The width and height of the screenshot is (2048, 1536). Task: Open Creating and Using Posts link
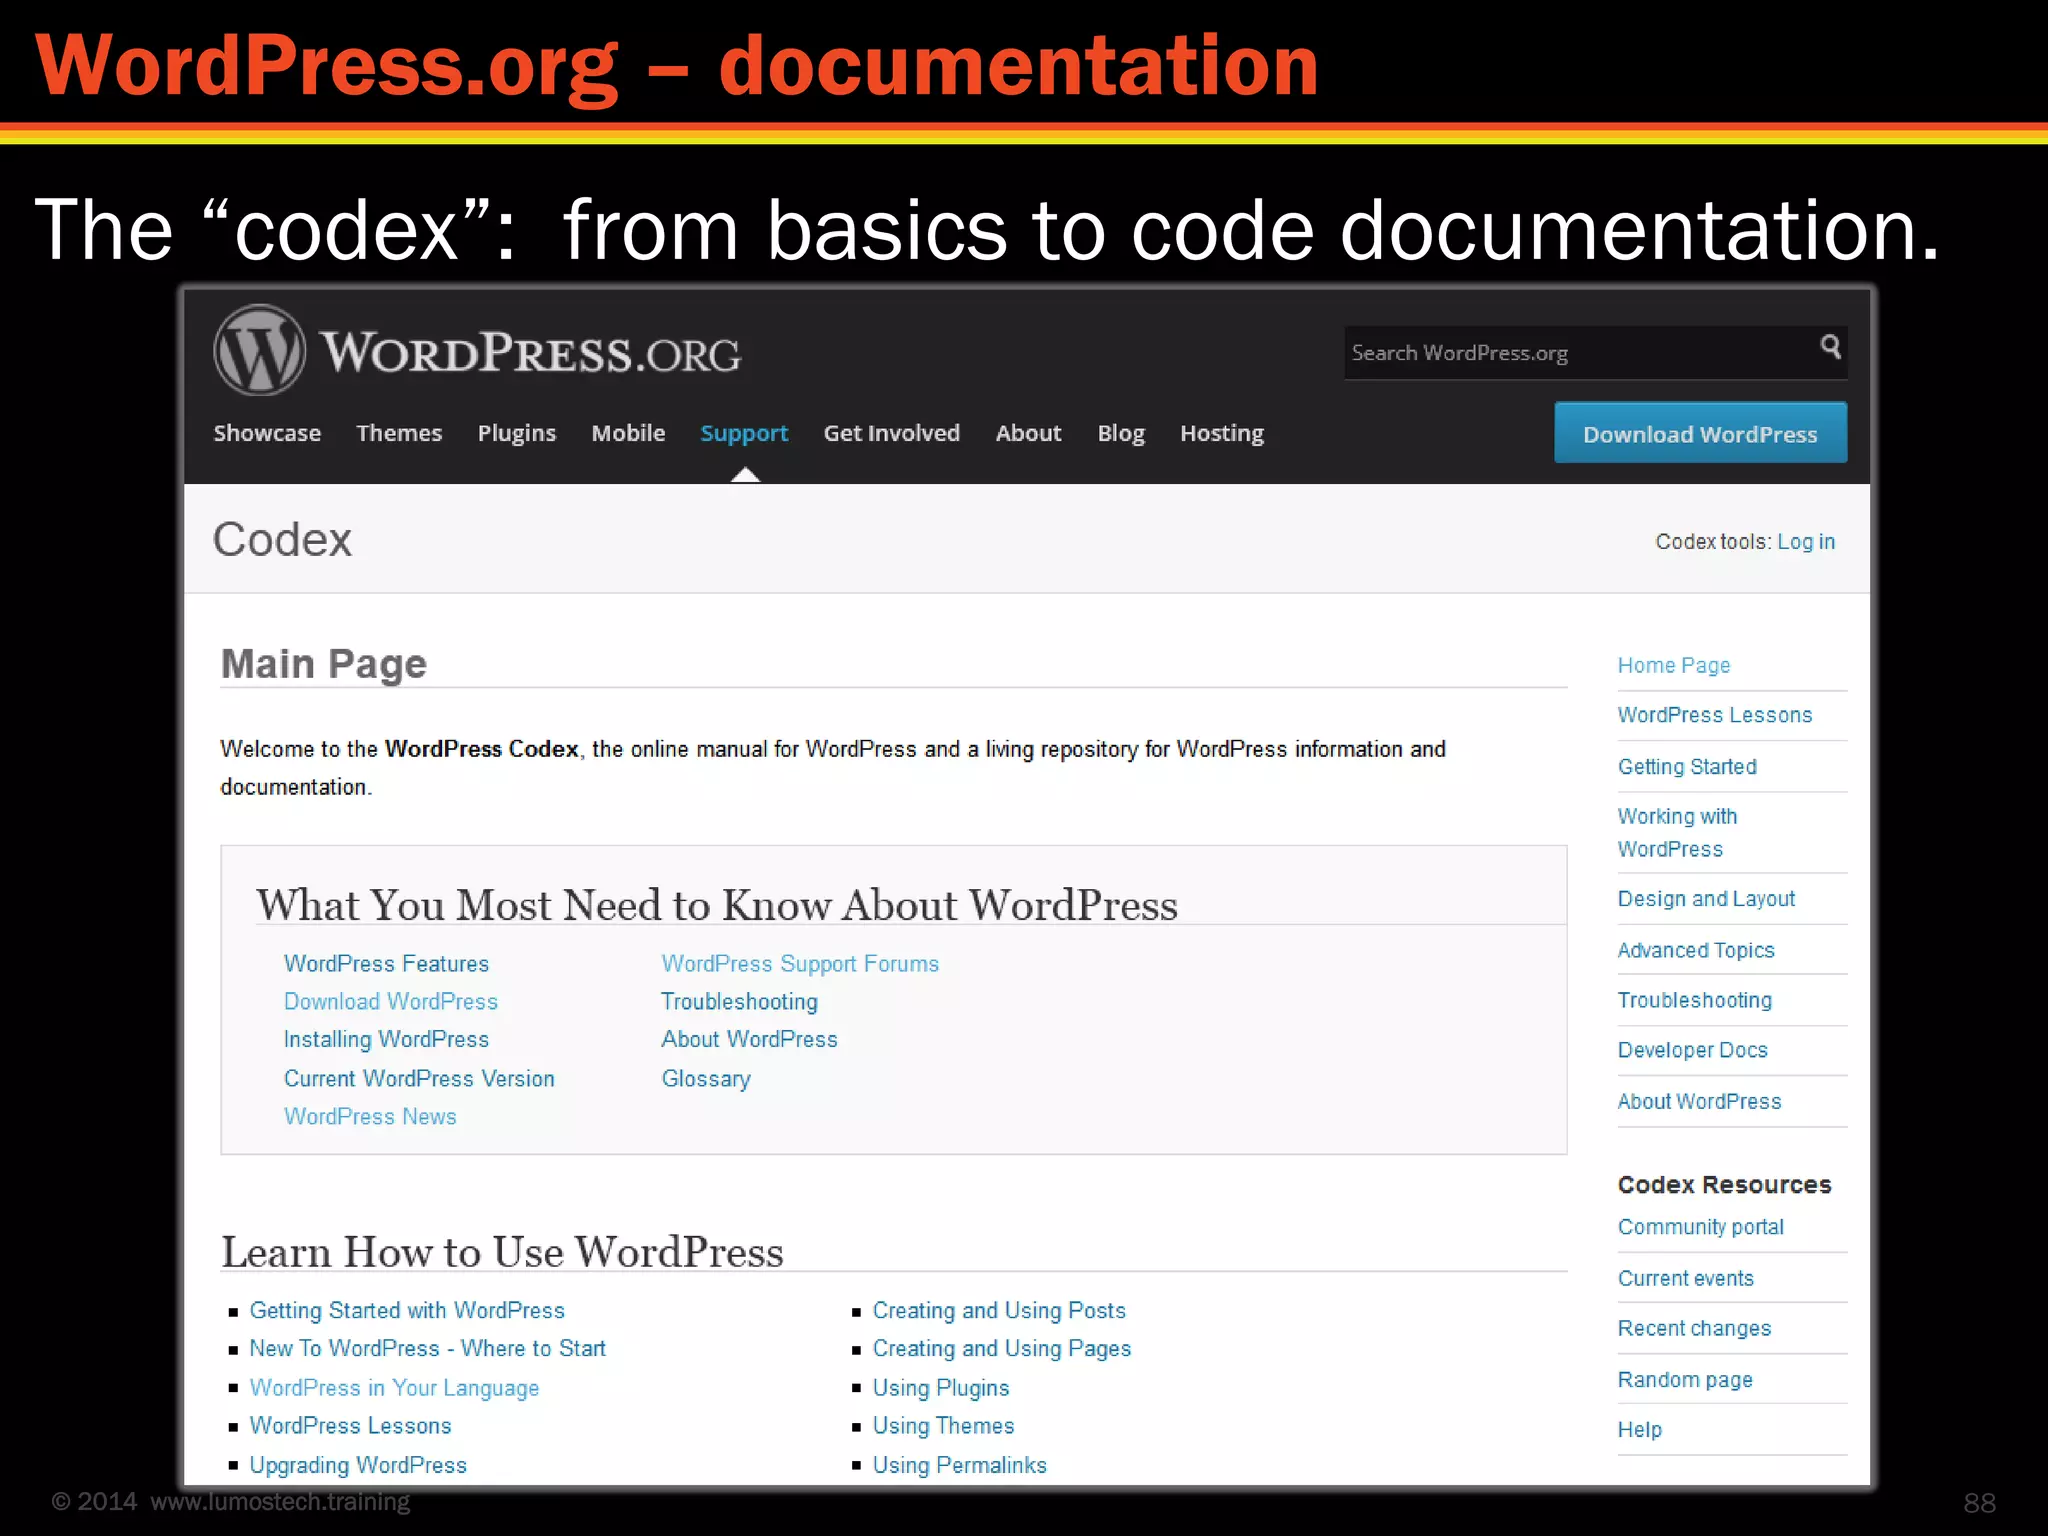pyautogui.click(x=999, y=1310)
